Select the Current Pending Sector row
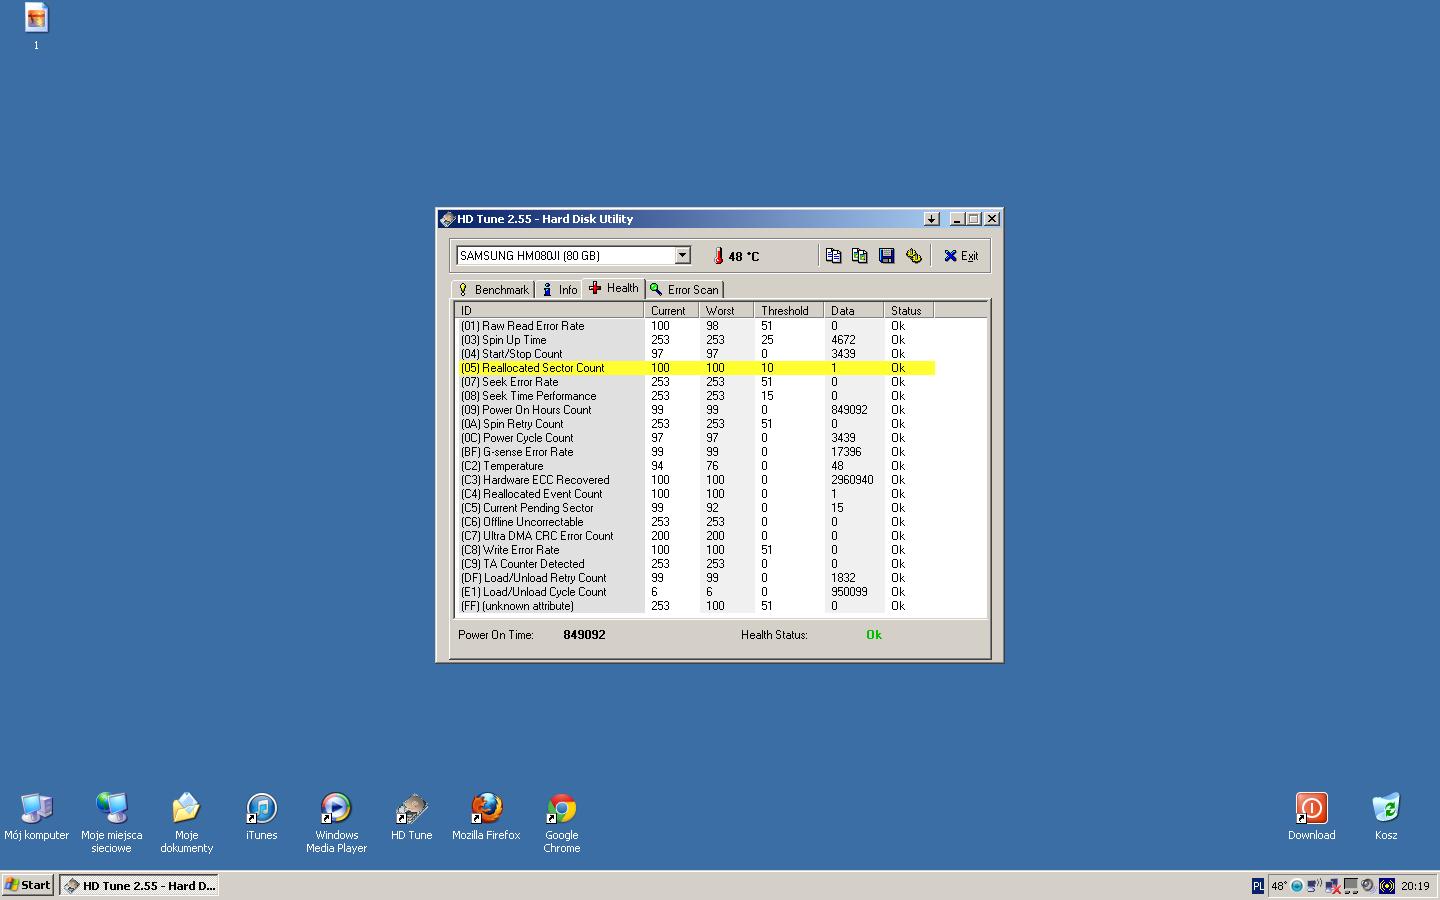 (695, 508)
